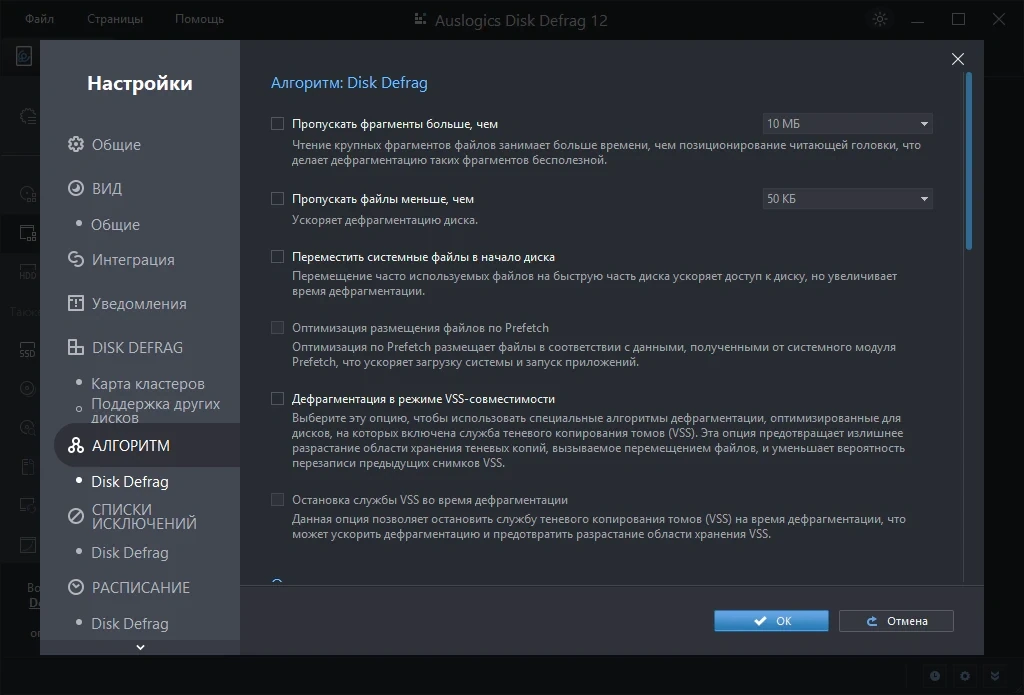The height and width of the screenshot is (695, 1024).
Task: Select Общие under the ВИД section
Action: [115, 225]
